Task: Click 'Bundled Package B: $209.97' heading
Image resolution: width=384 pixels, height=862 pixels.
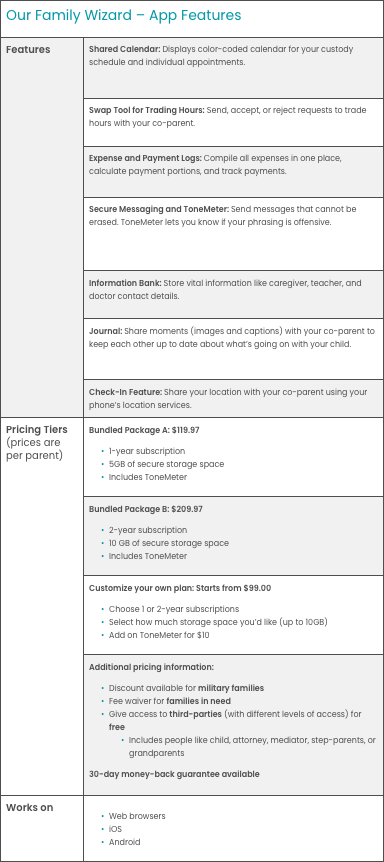Action: point(146,510)
